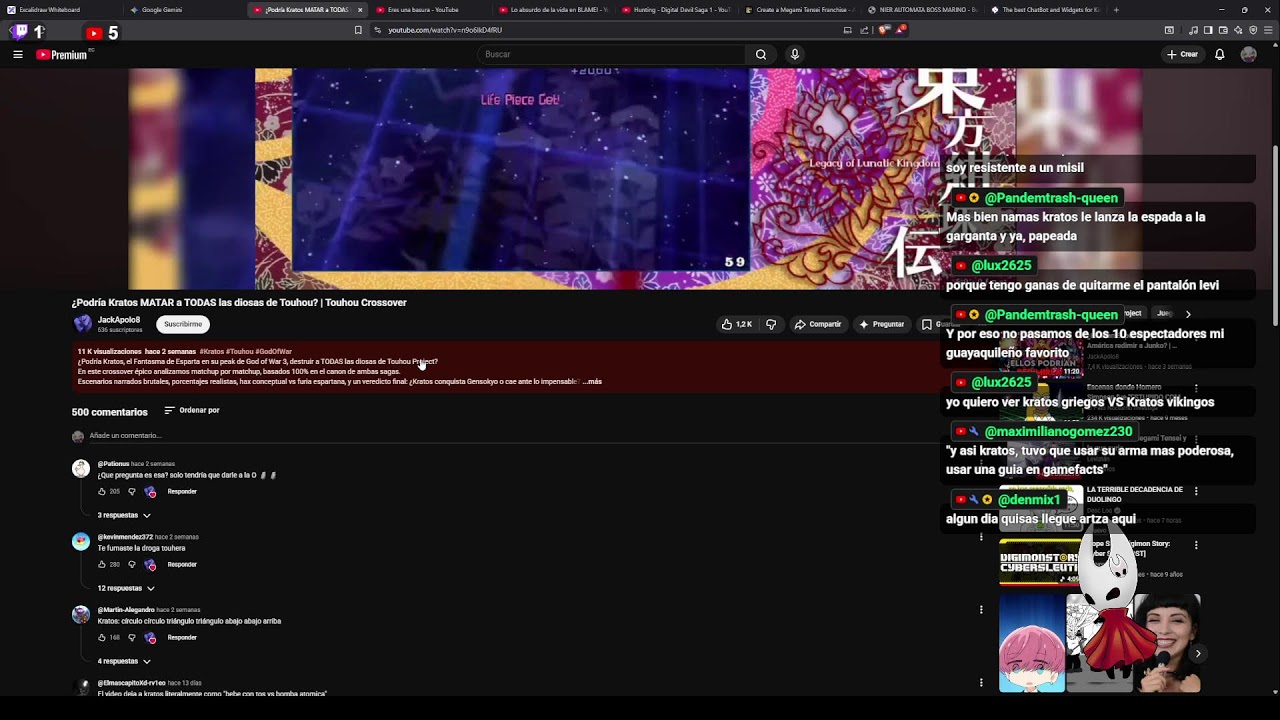Bookmark this page in the address bar
1280x720 pixels.
coord(358,30)
